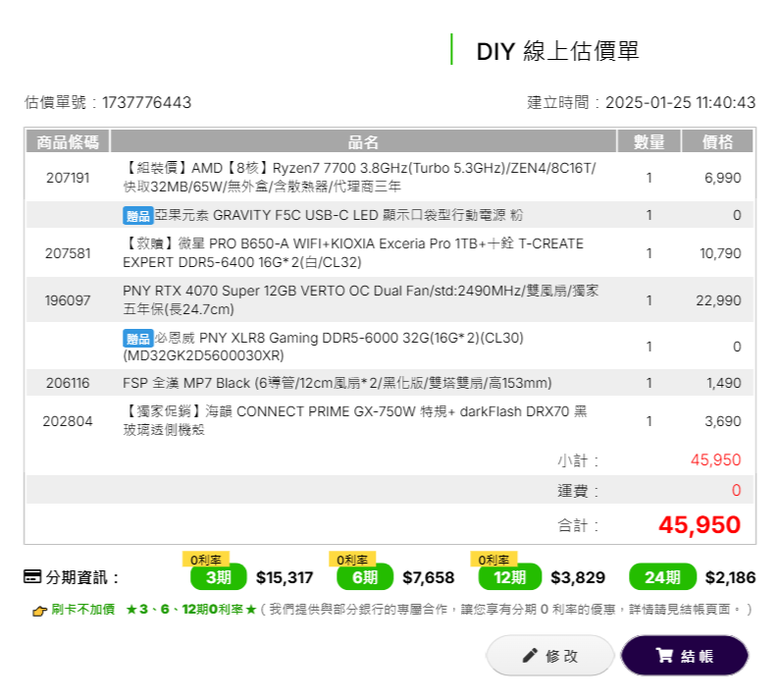The height and width of the screenshot is (700, 780).
Task: Click the $3,829 installment amount
Action: [578, 578]
